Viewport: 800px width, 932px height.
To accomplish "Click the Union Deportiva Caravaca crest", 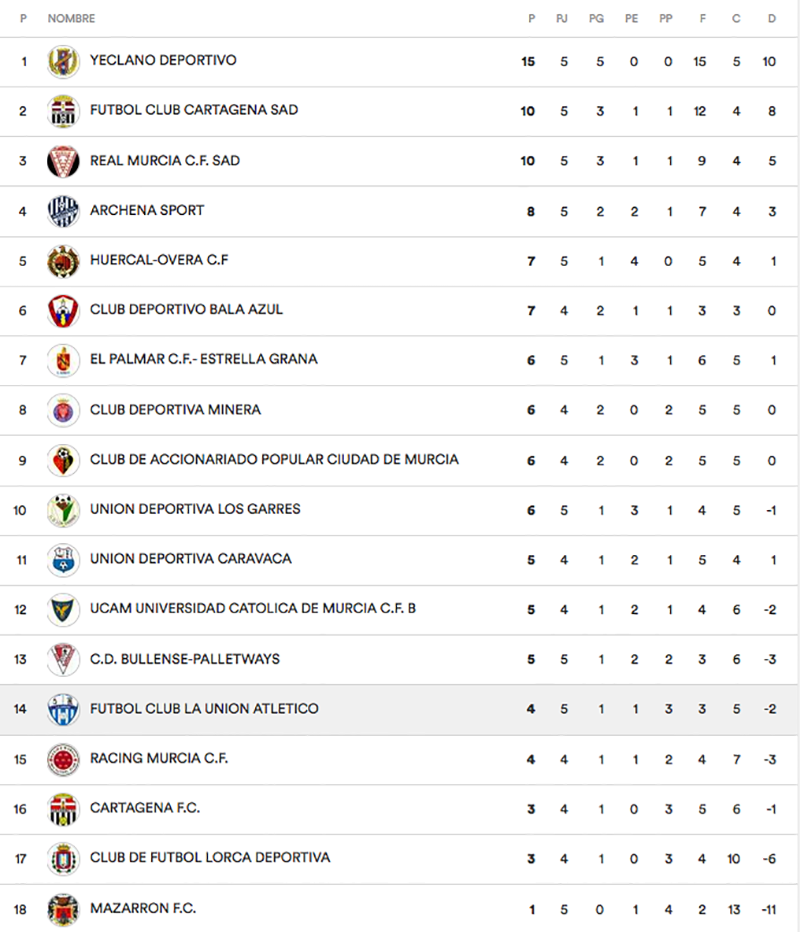I will (63, 560).
